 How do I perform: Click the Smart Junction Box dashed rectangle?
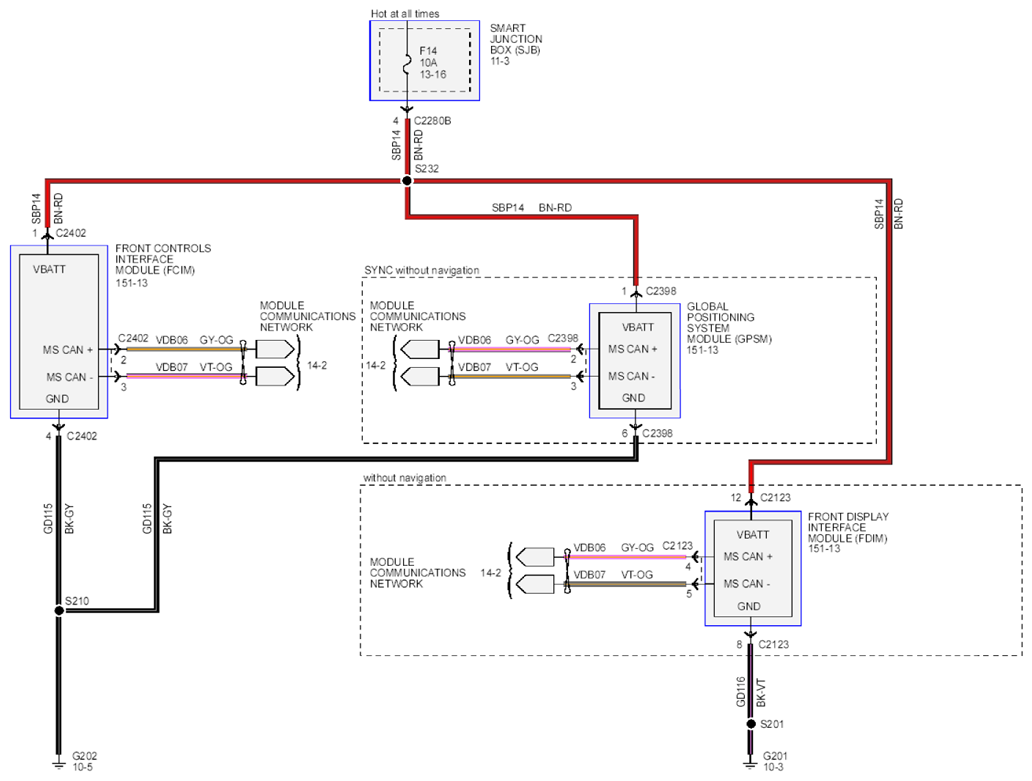425,60
